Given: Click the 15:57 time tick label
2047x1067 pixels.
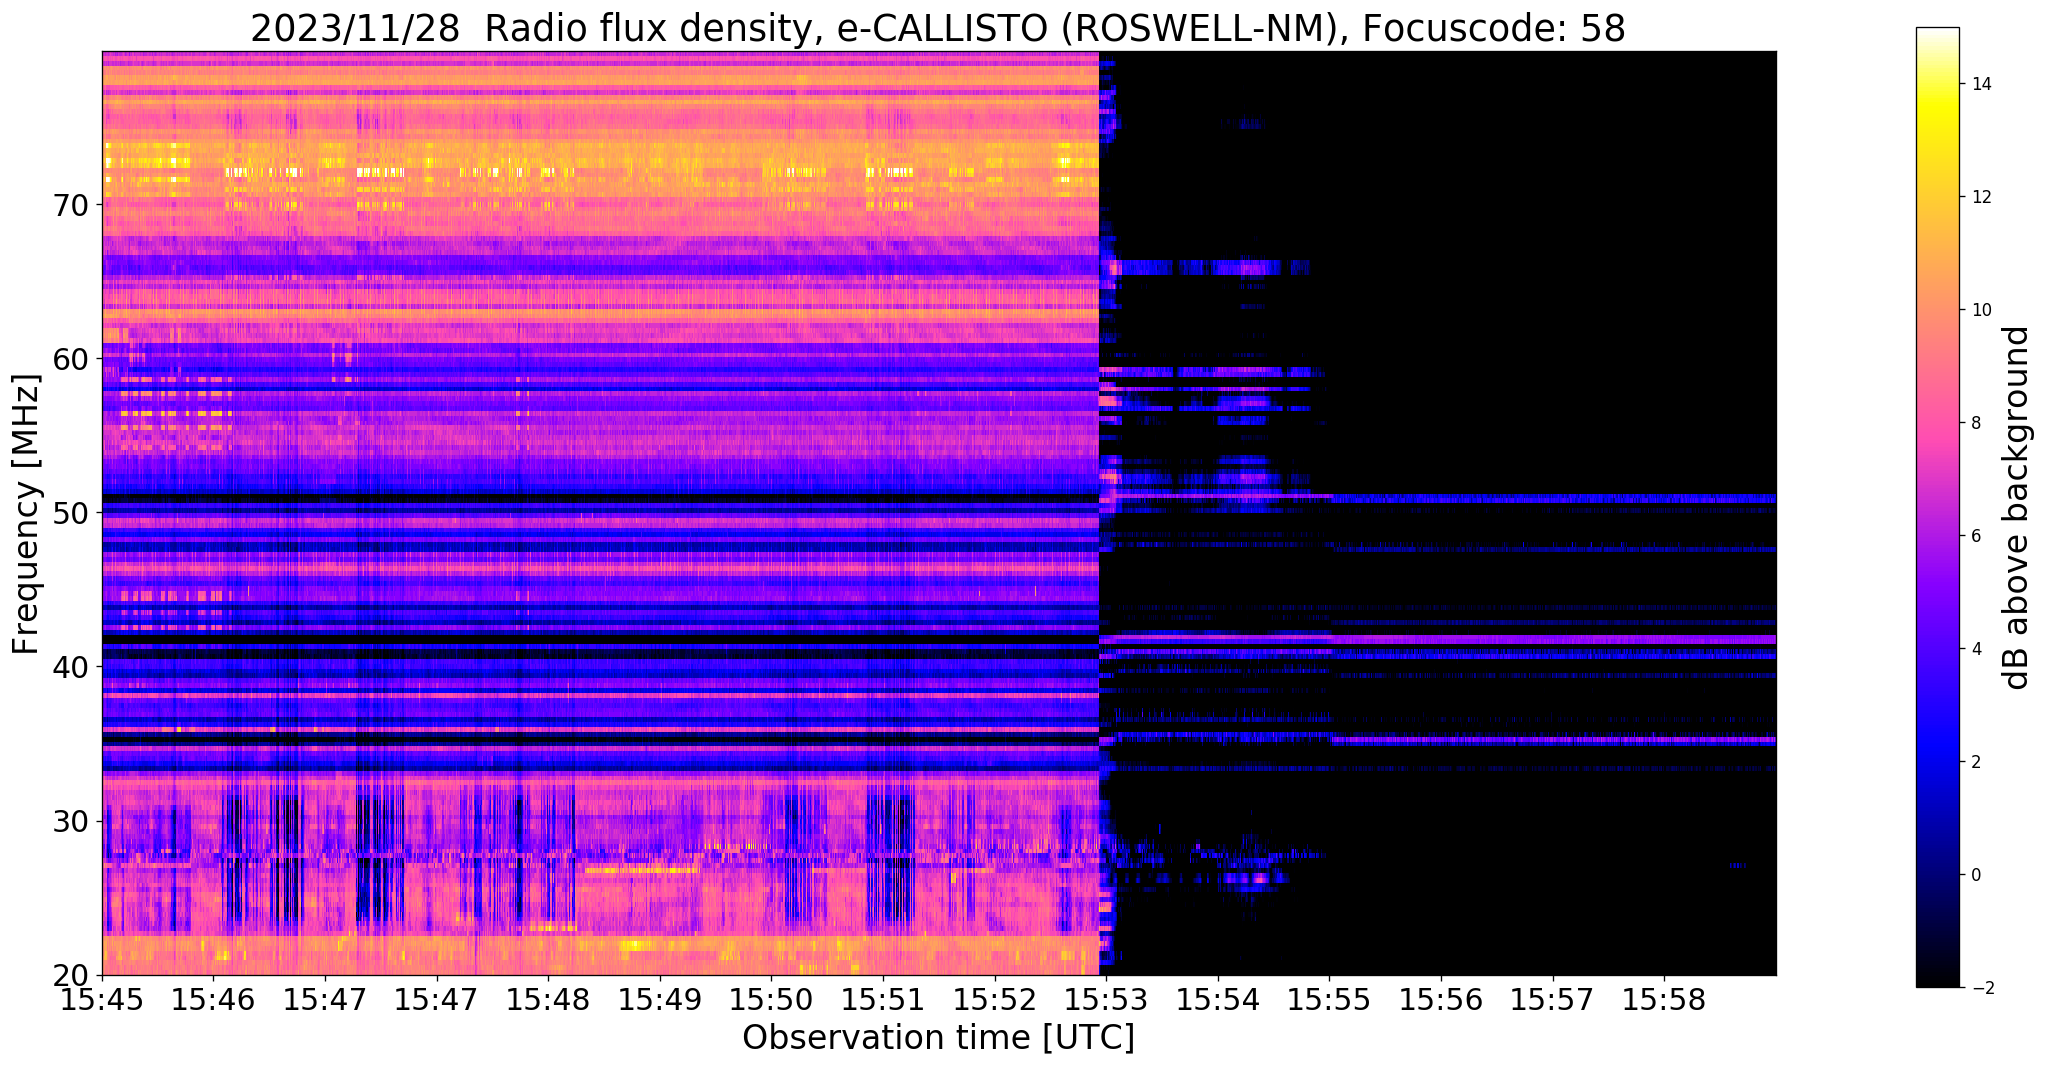Looking at the screenshot, I should tap(1553, 1000).
